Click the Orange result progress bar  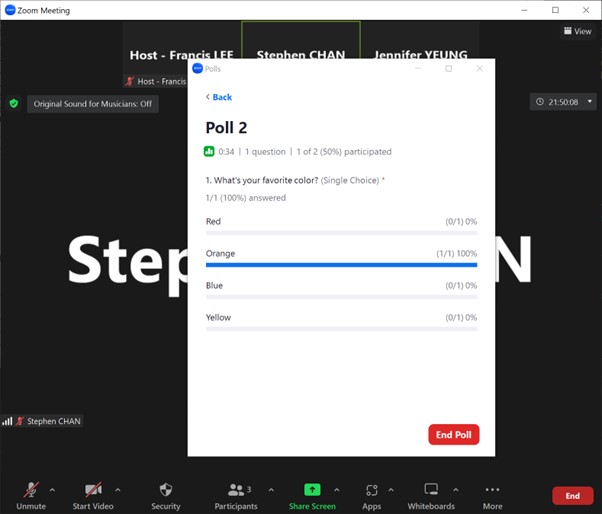pyautogui.click(x=341, y=264)
